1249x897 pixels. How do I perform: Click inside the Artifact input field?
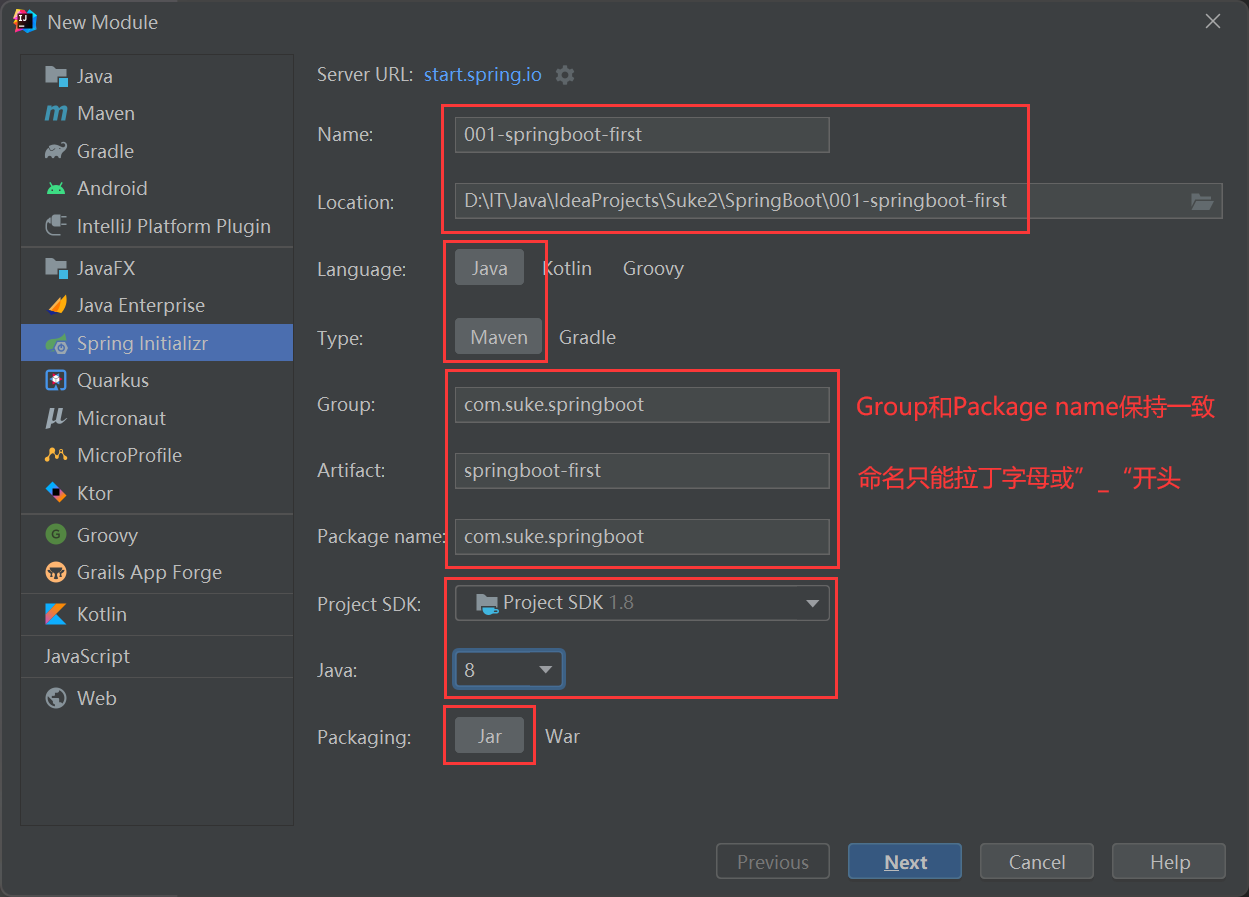pyautogui.click(x=641, y=470)
